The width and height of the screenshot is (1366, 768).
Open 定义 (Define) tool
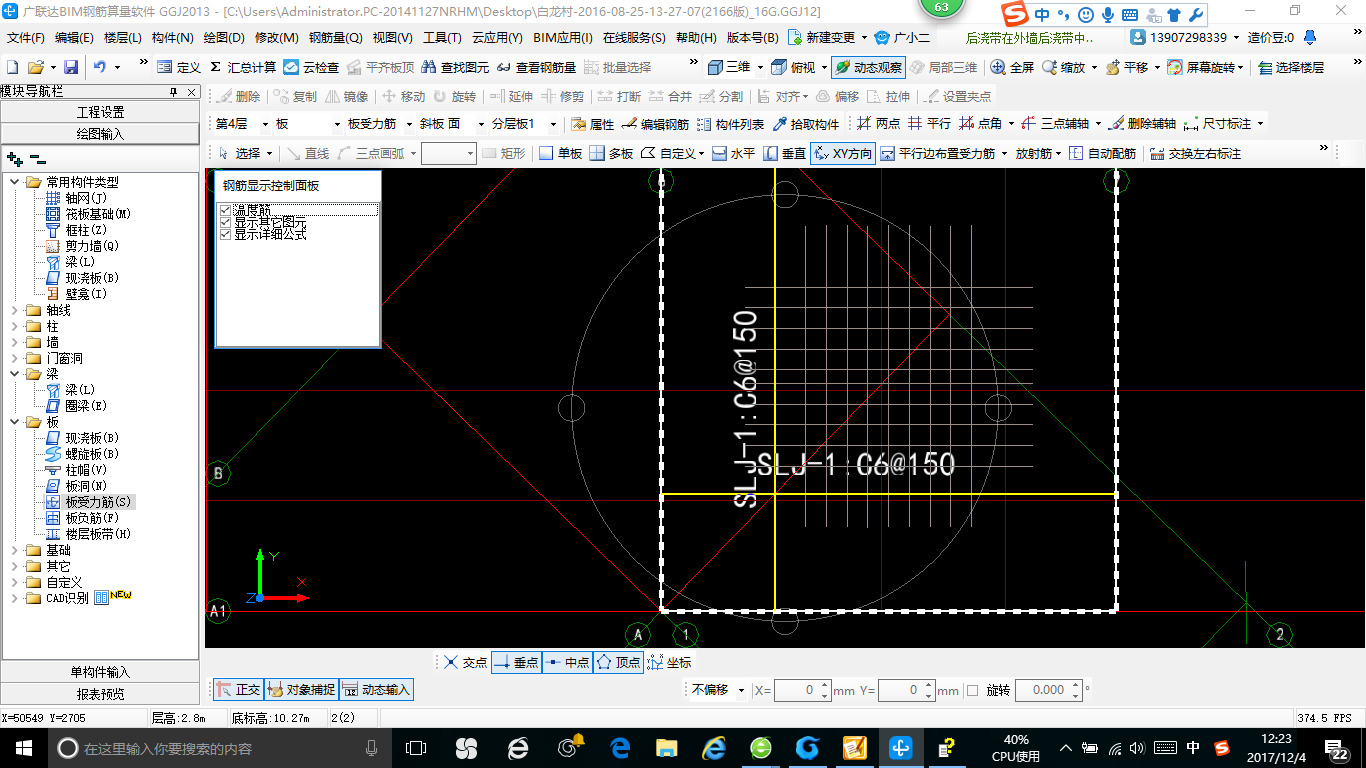[179, 67]
